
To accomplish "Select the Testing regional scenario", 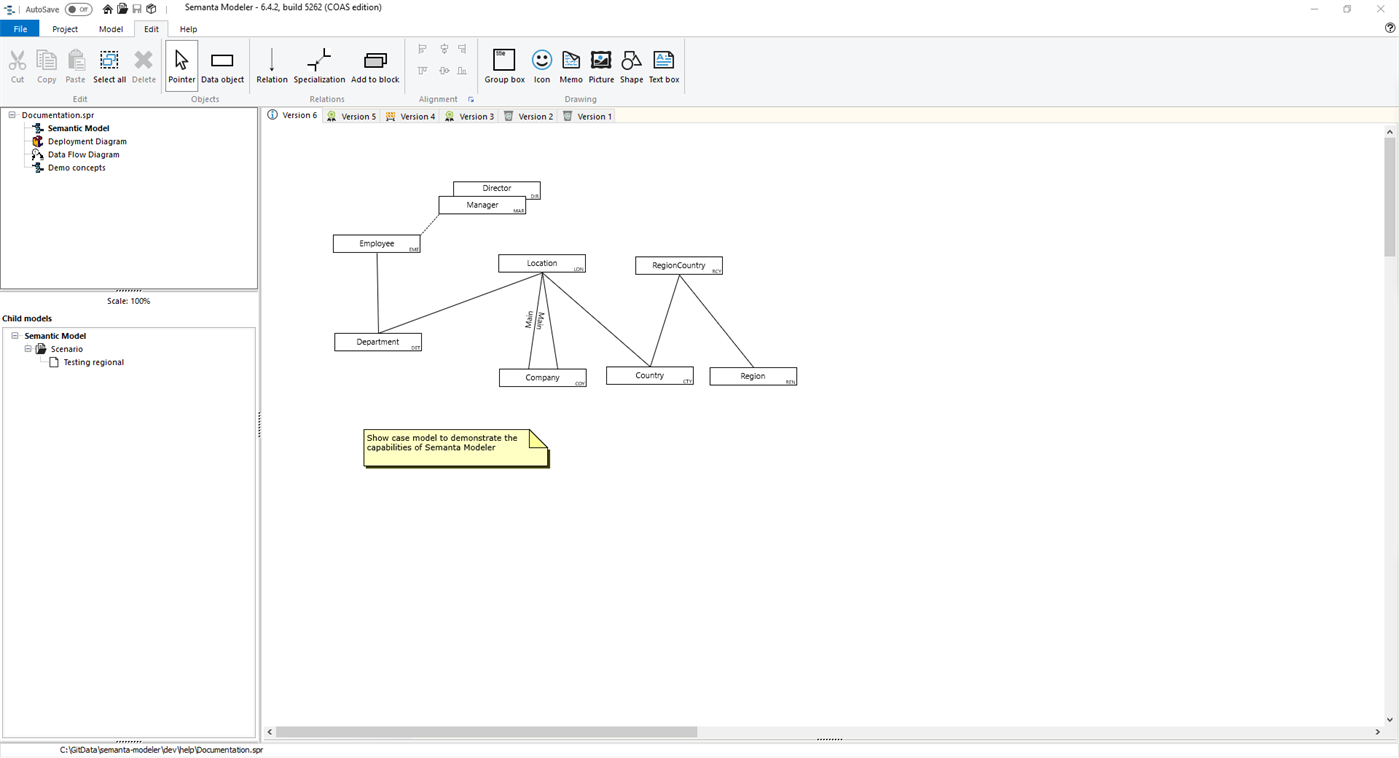I will click(x=91, y=362).
